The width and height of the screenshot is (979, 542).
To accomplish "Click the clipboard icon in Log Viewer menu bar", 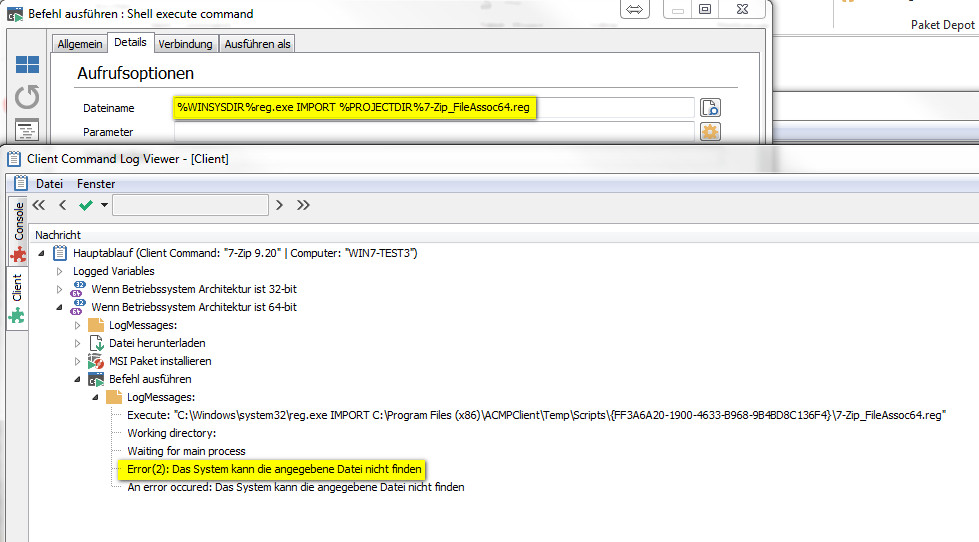I will (x=21, y=183).
